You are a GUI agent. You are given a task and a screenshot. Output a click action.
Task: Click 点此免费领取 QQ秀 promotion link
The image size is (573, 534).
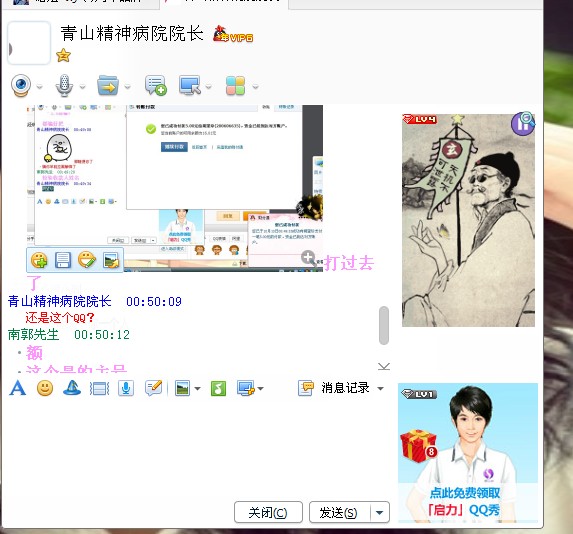[464, 501]
